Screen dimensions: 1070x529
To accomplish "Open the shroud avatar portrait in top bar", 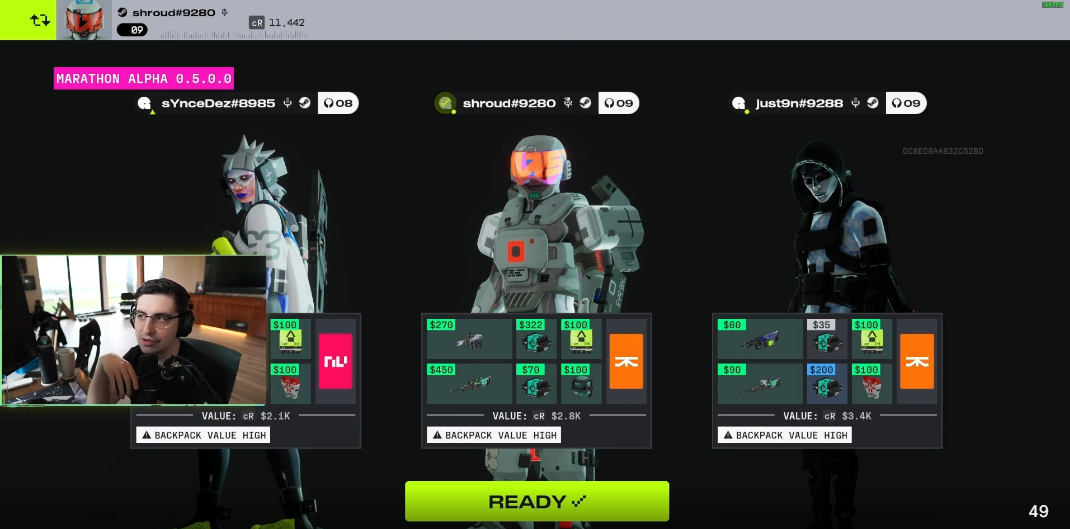I will 84,20.
